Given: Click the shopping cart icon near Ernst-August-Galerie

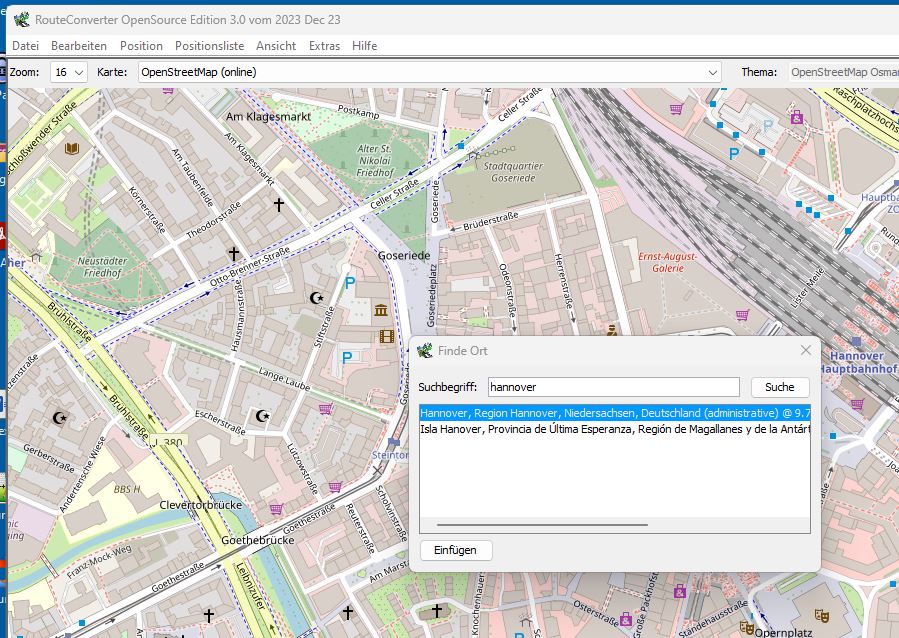Looking at the screenshot, I should (x=742, y=315).
